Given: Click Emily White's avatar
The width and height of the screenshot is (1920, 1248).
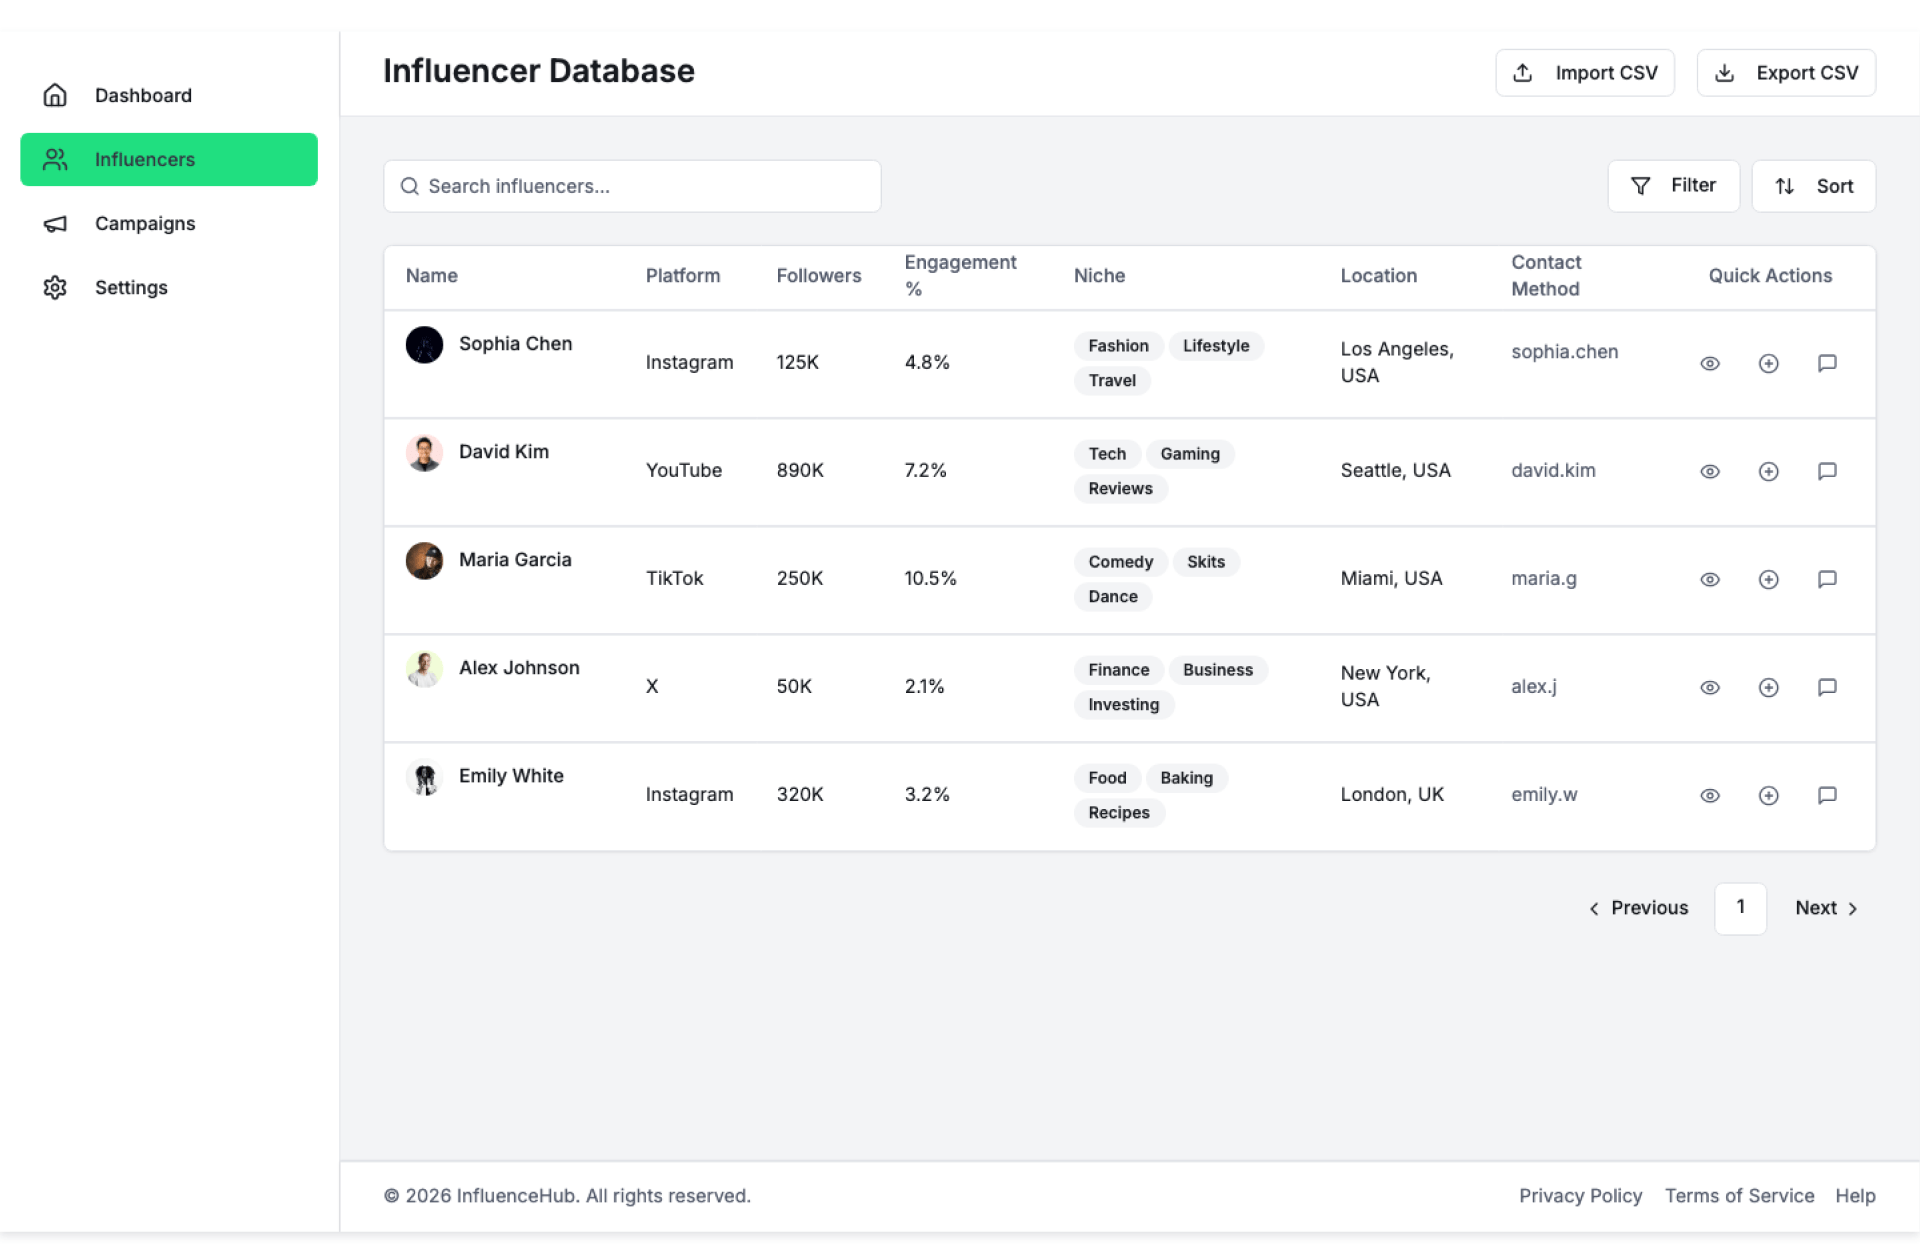Looking at the screenshot, I should click(x=424, y=778).
